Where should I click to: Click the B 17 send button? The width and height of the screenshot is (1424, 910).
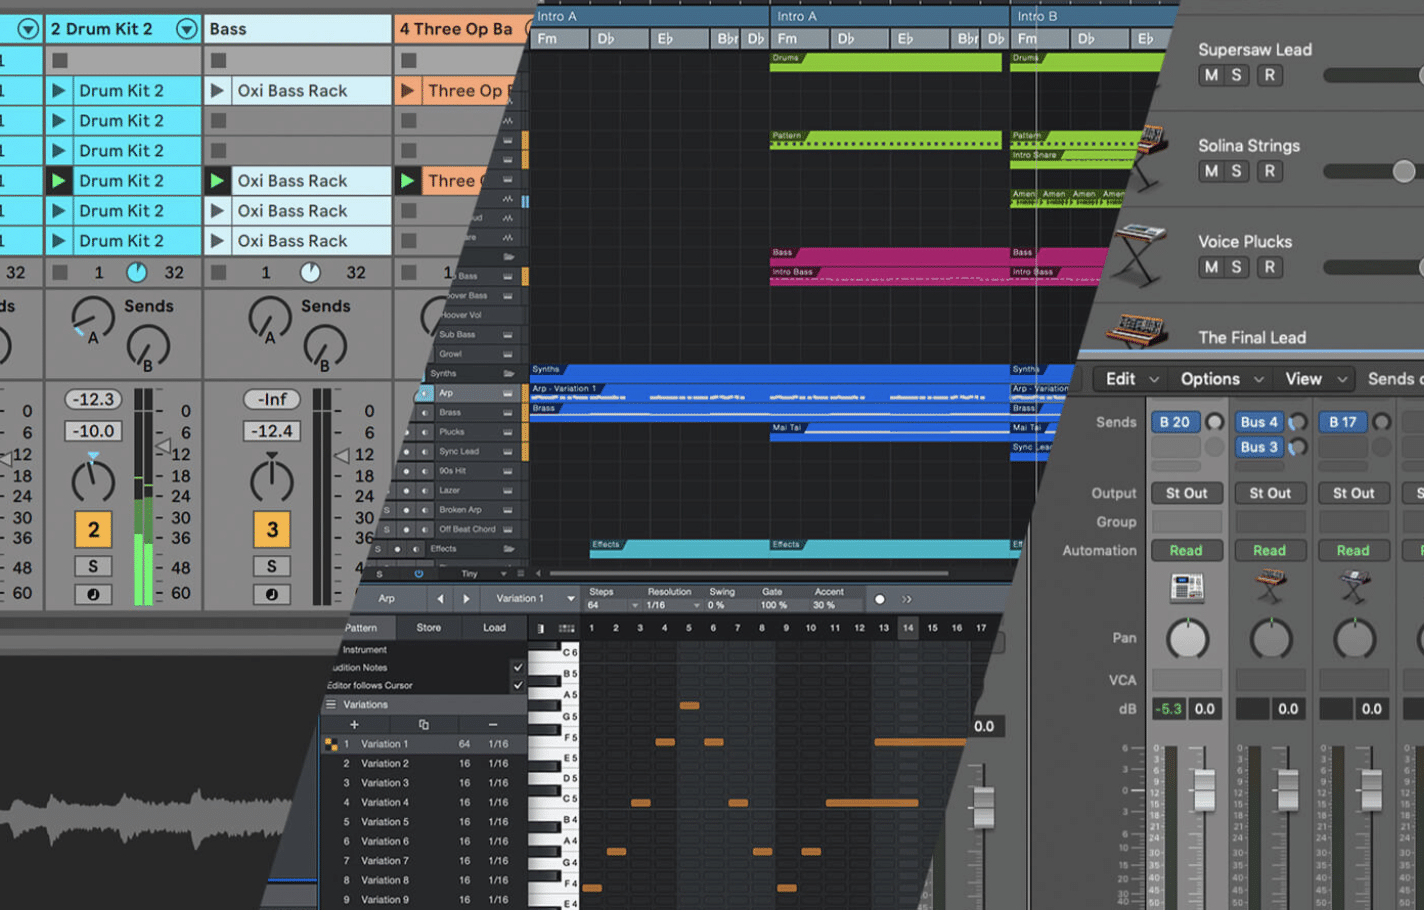(x=1343, y=422)
